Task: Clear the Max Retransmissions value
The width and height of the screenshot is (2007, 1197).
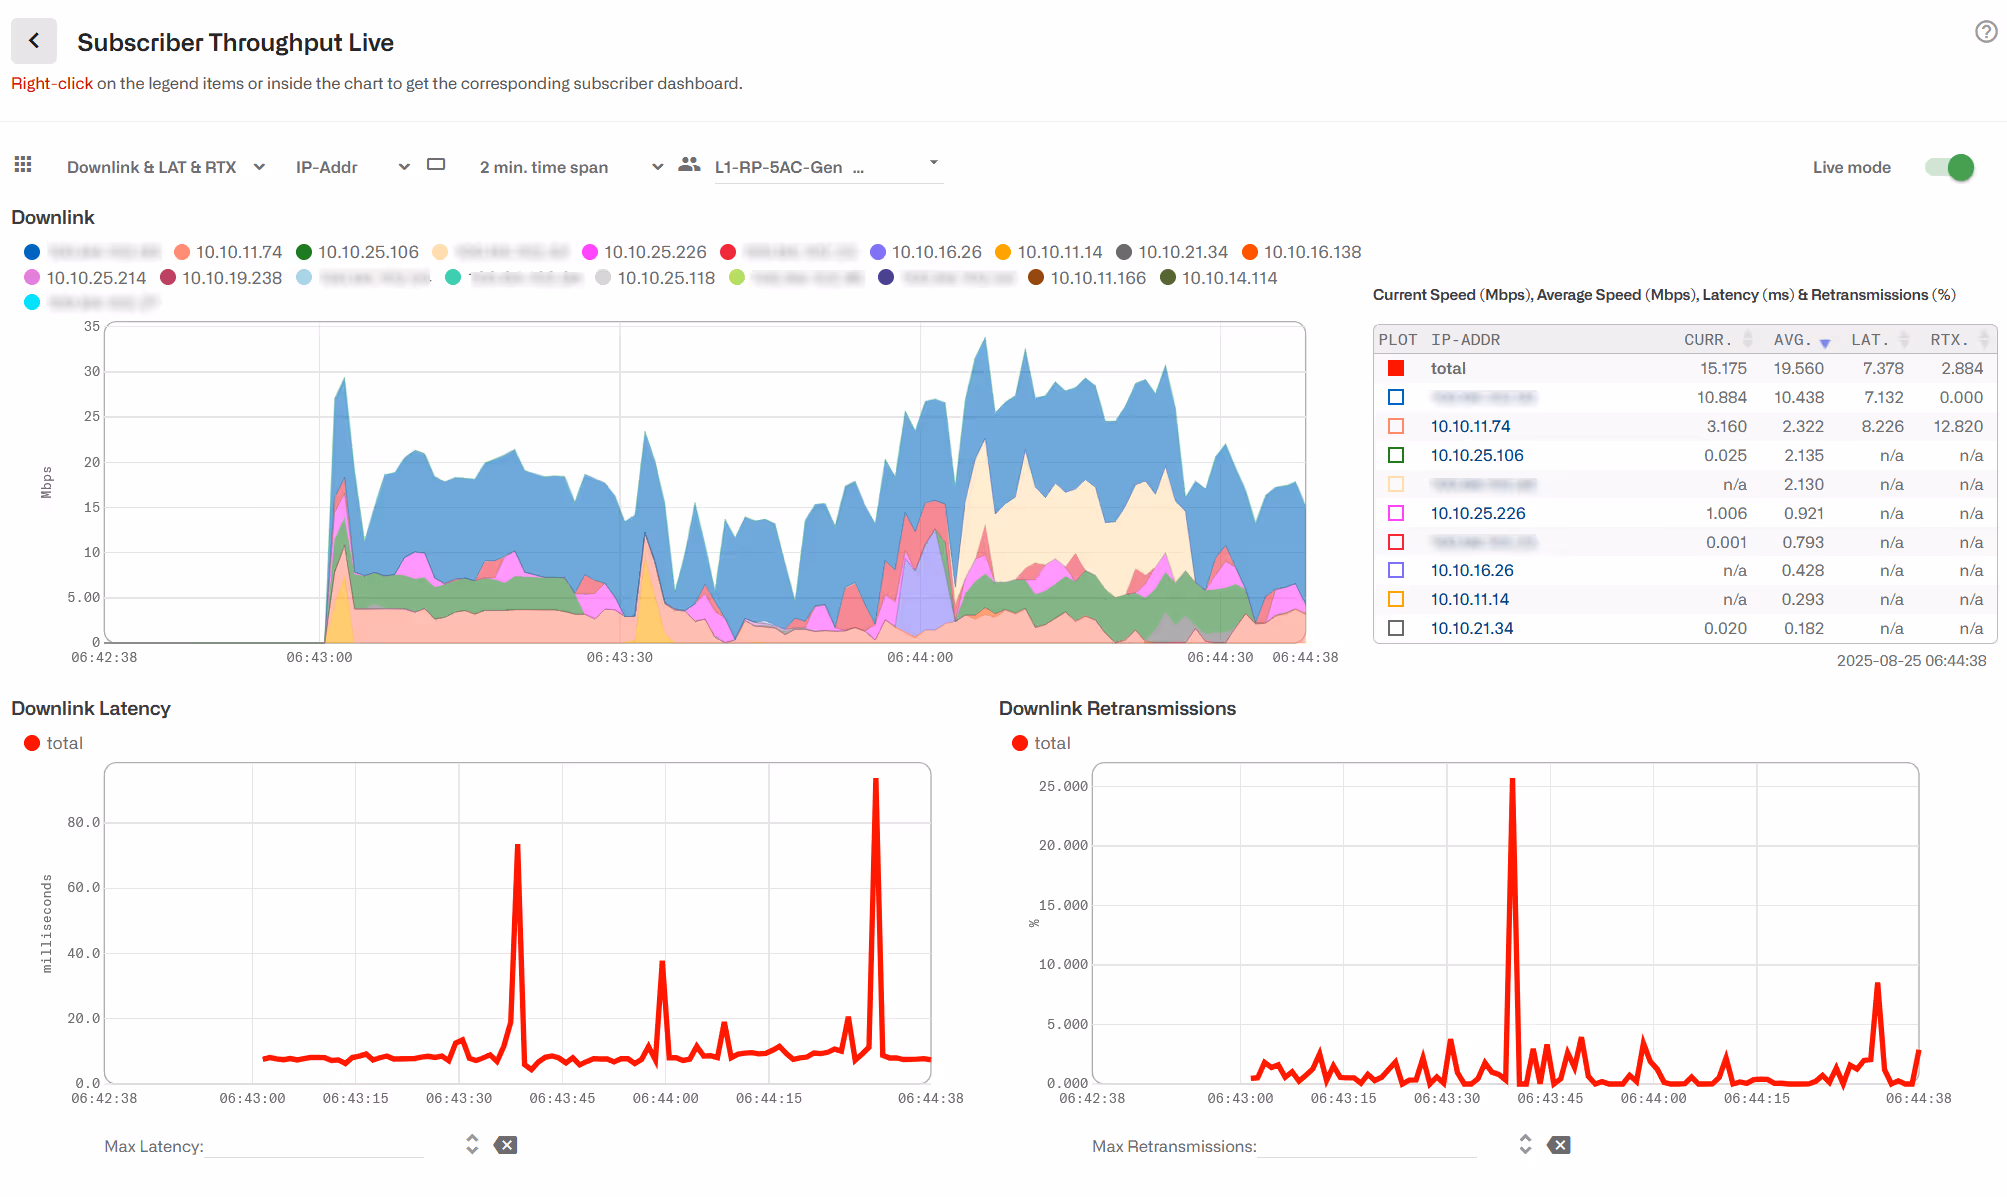Action: pos(1559,1145)
